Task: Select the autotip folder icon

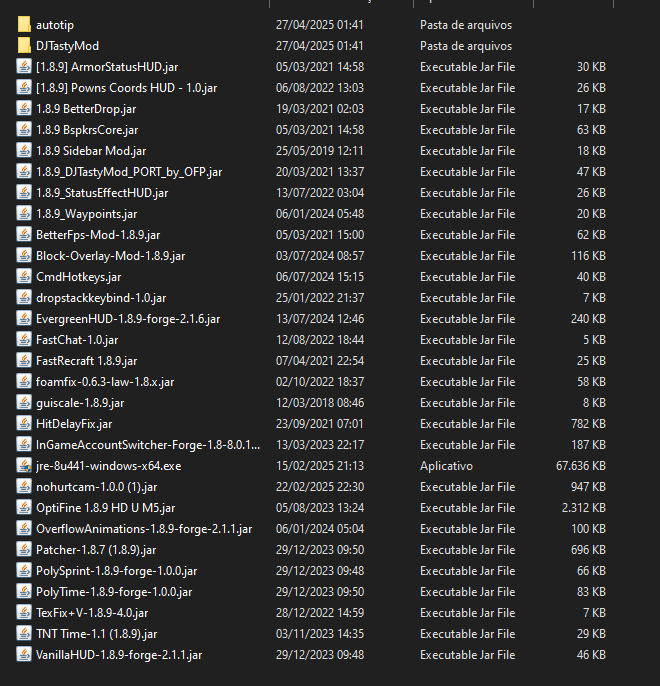Action: pyautogui.click(x=24, y=24)
